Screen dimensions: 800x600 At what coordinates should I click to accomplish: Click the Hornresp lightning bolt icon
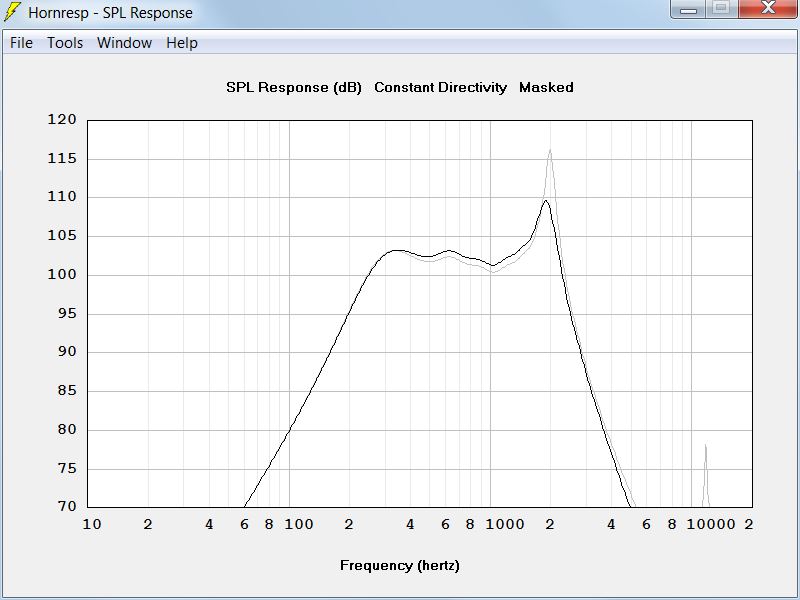click(12, 12)
